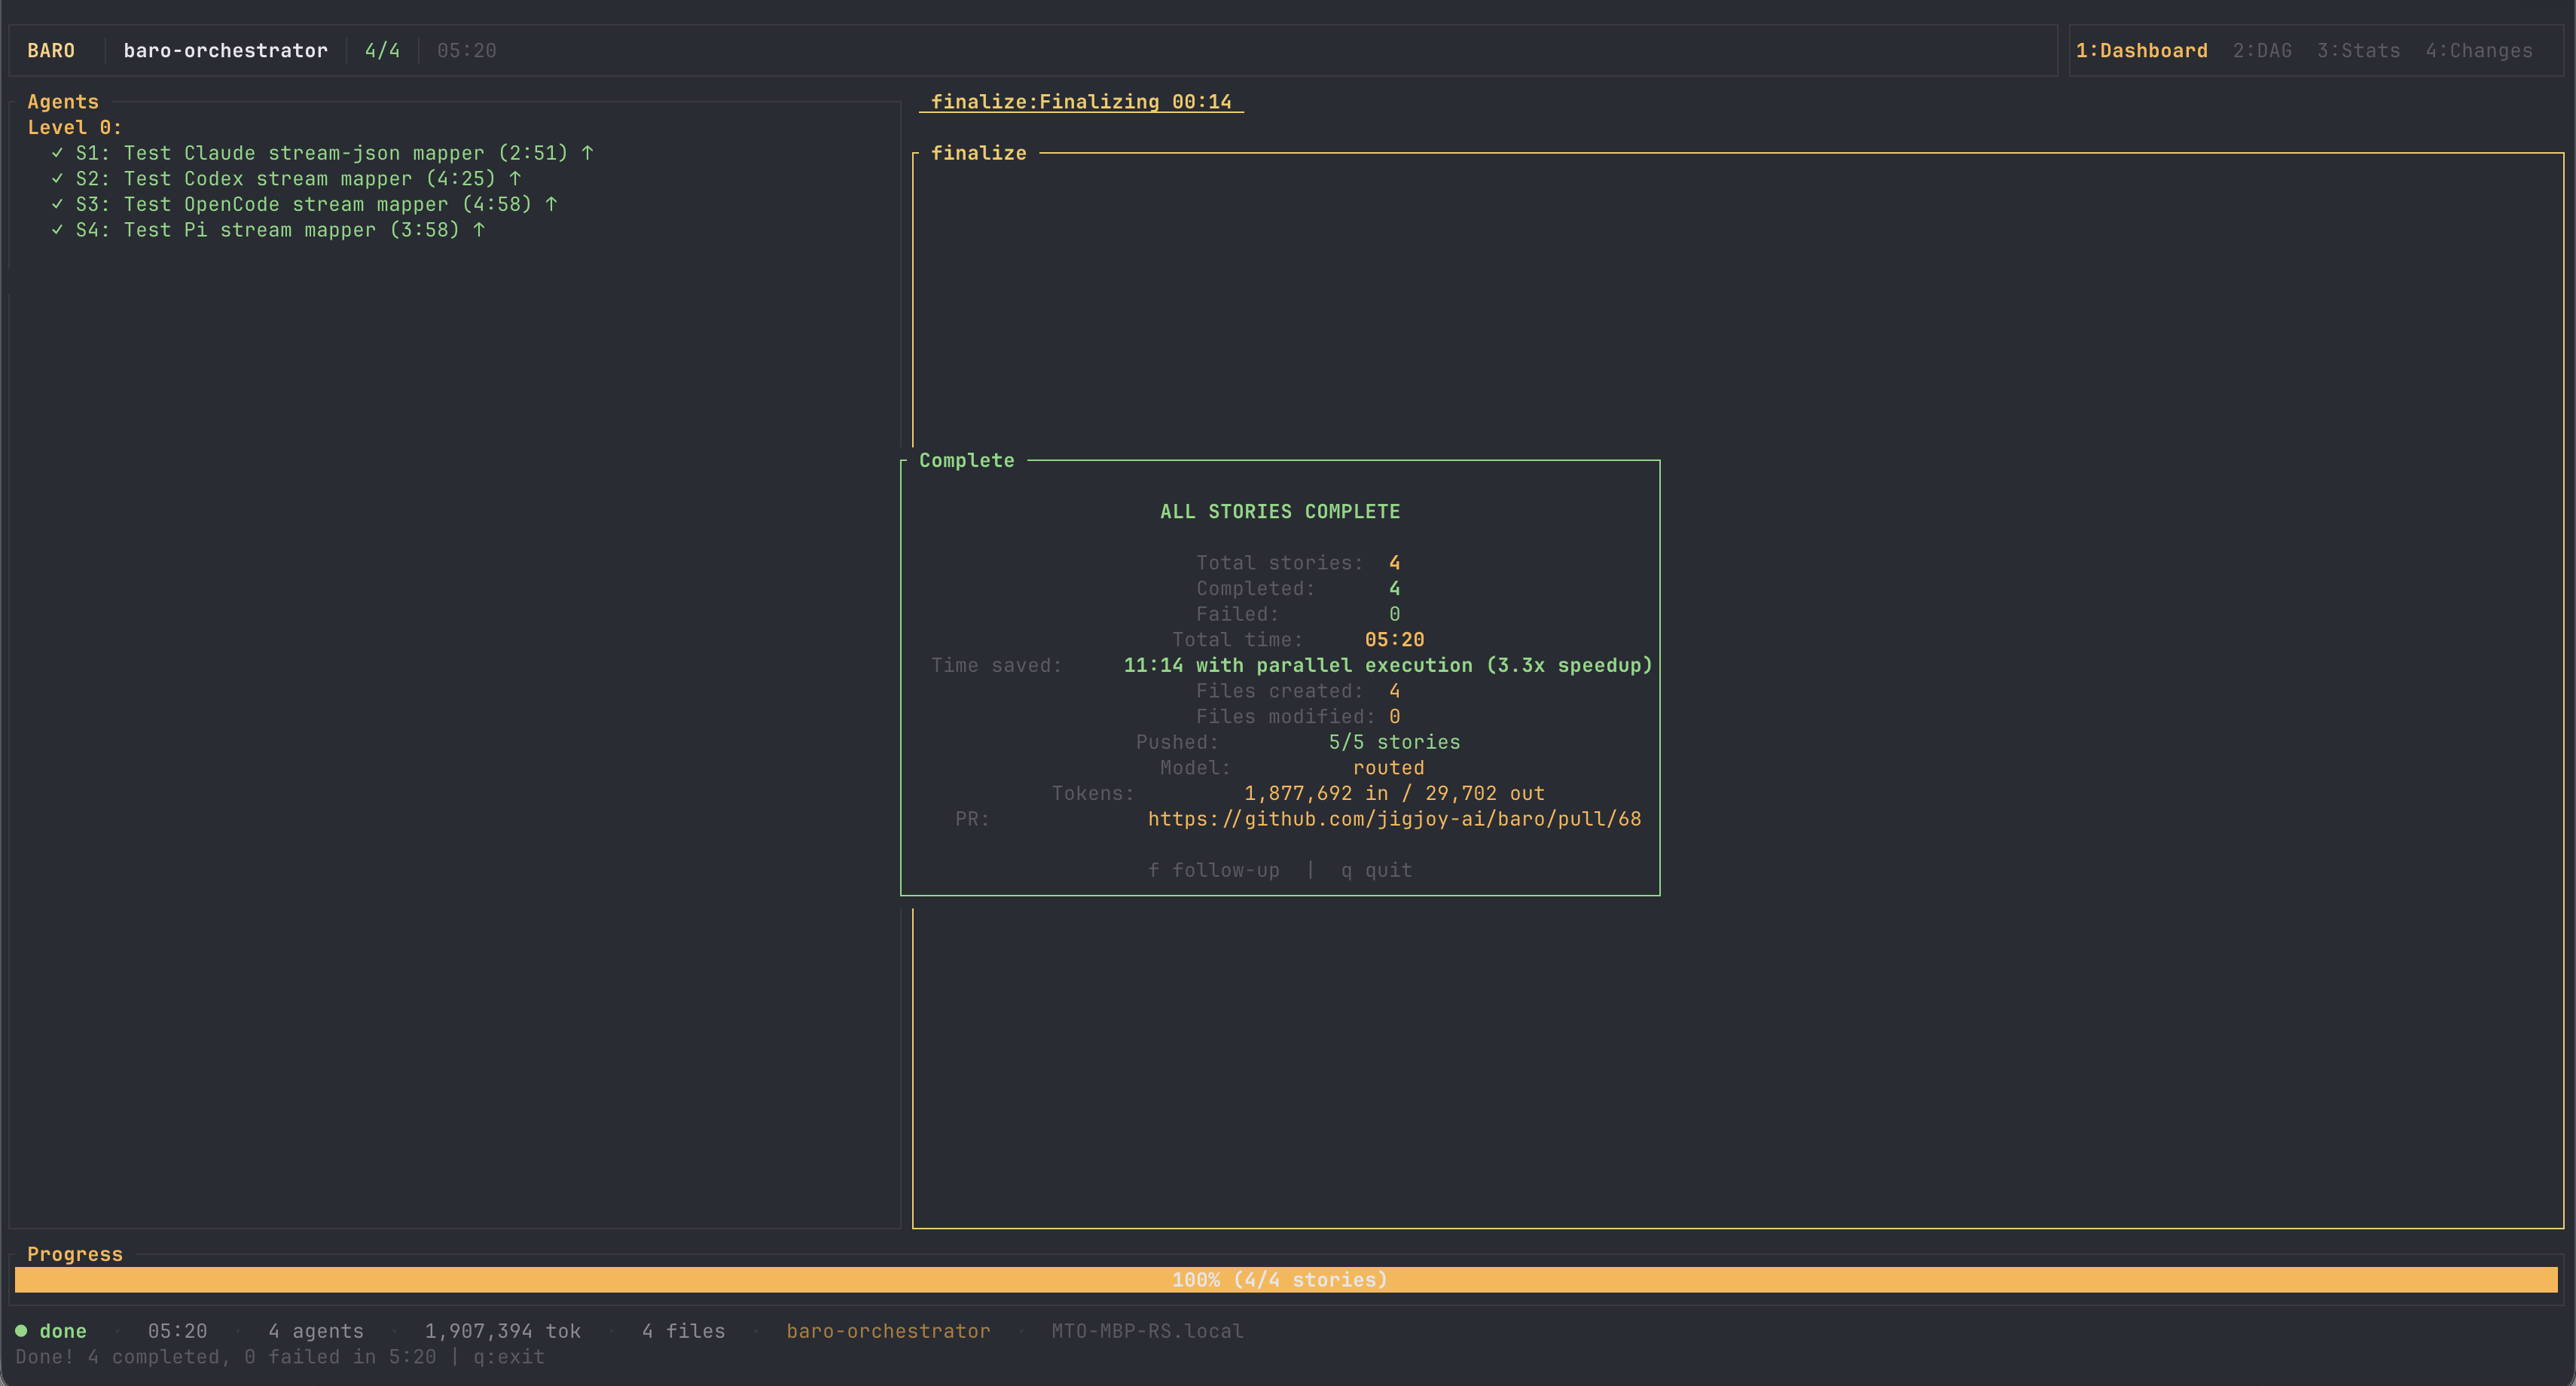Click the pushed arrow after S3 row

tap(551, 204)
